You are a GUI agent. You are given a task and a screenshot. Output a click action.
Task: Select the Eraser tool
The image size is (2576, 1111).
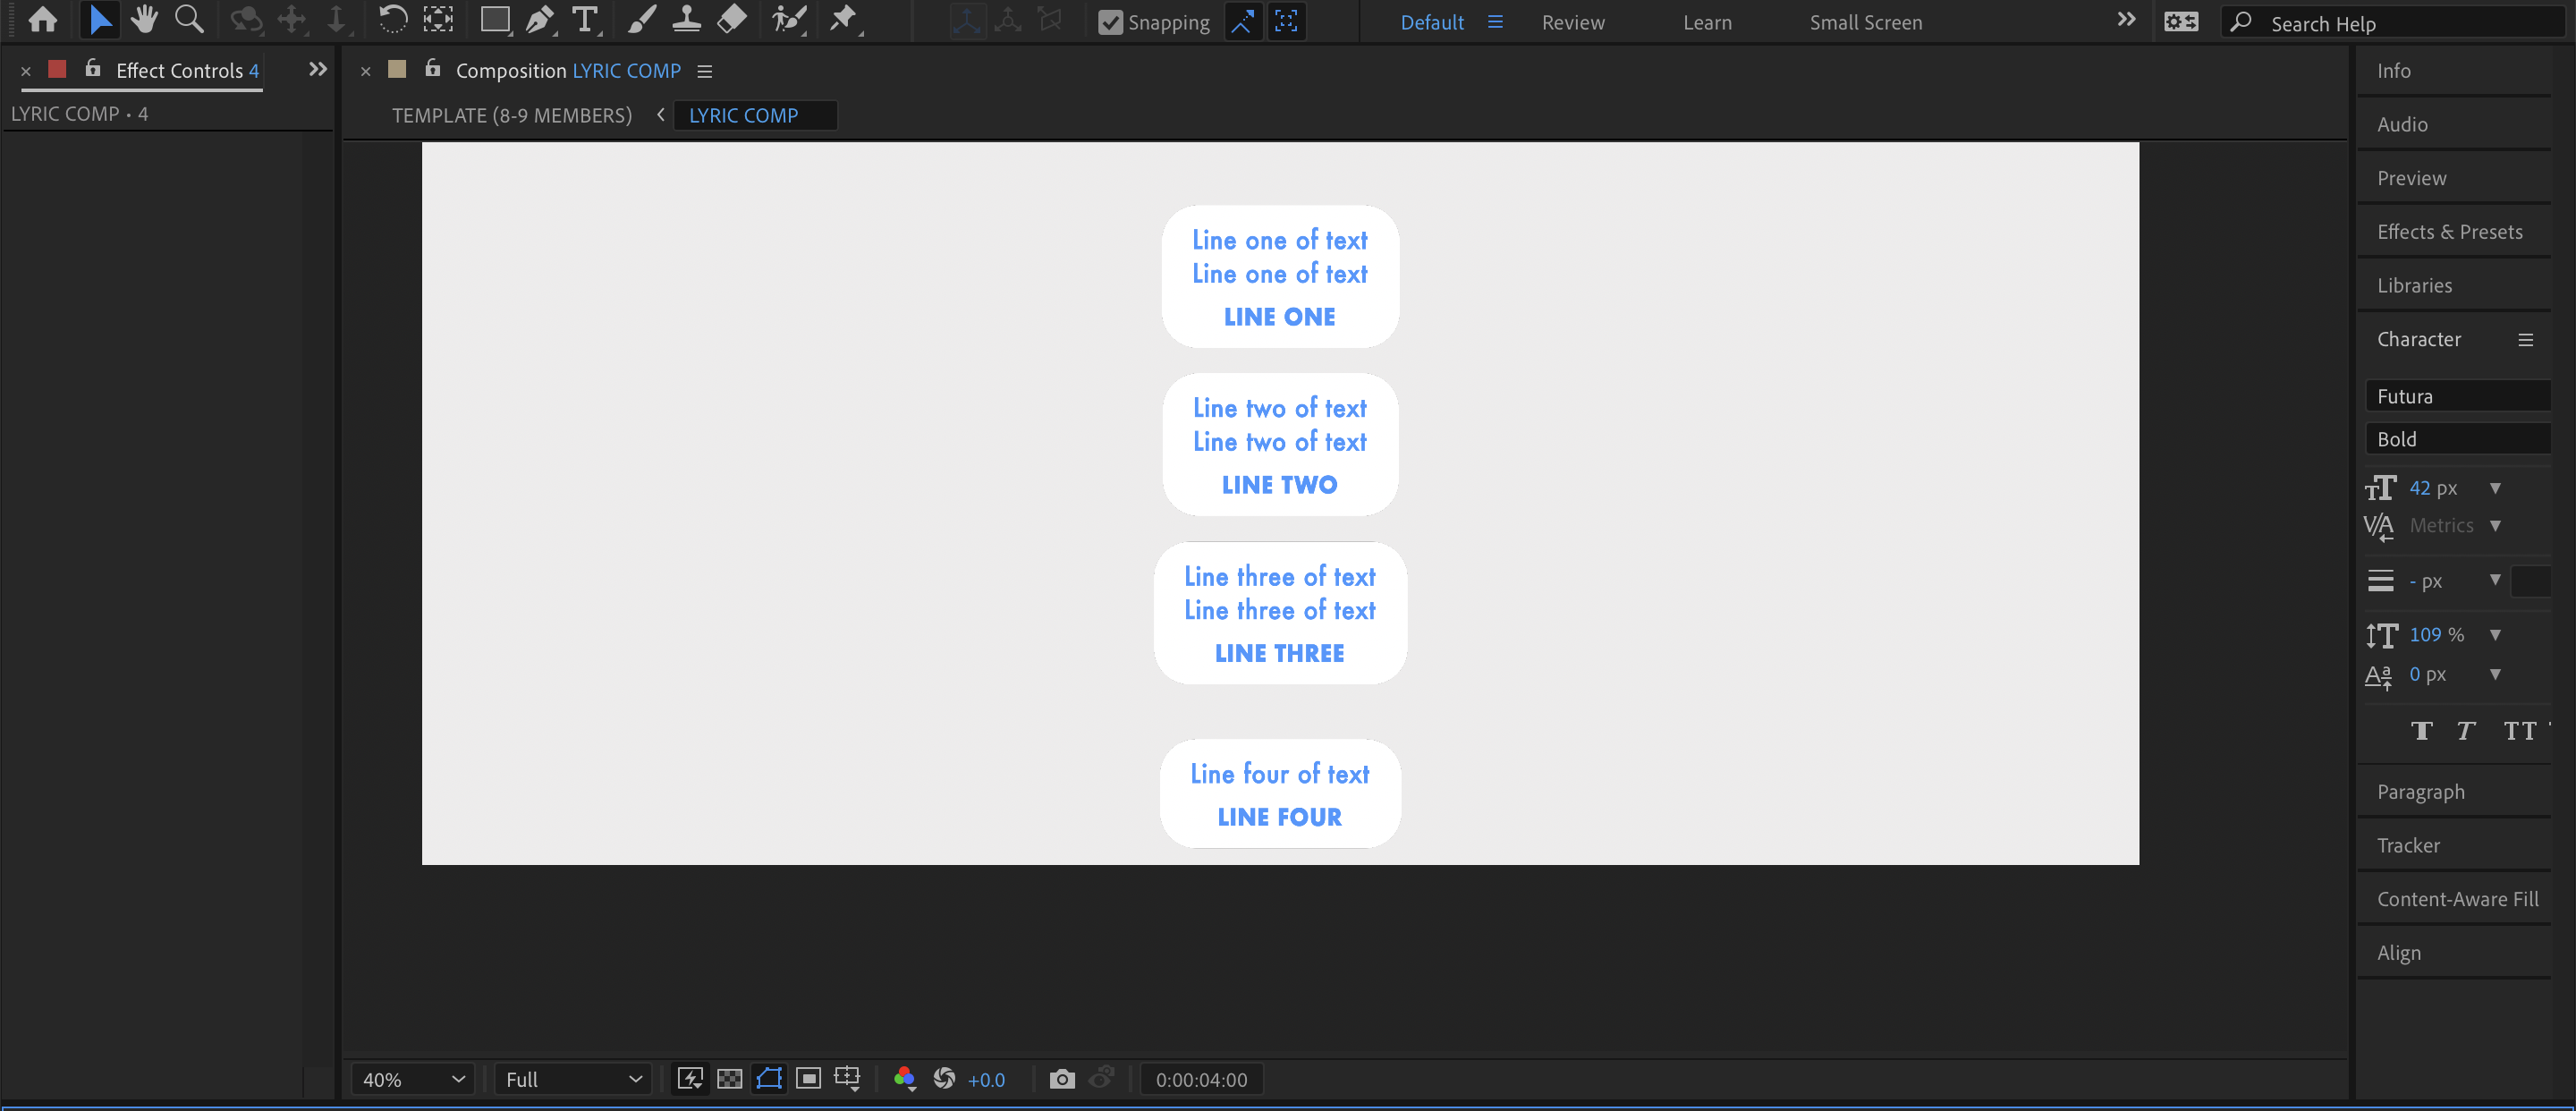[x=732, y=19]
